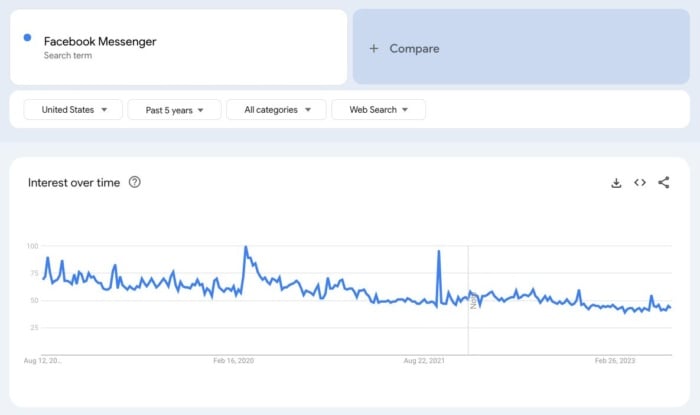Select the Feb 16, 2020 axis label
The width and height of the screenshot is (700, 415).
pos(233,361)
